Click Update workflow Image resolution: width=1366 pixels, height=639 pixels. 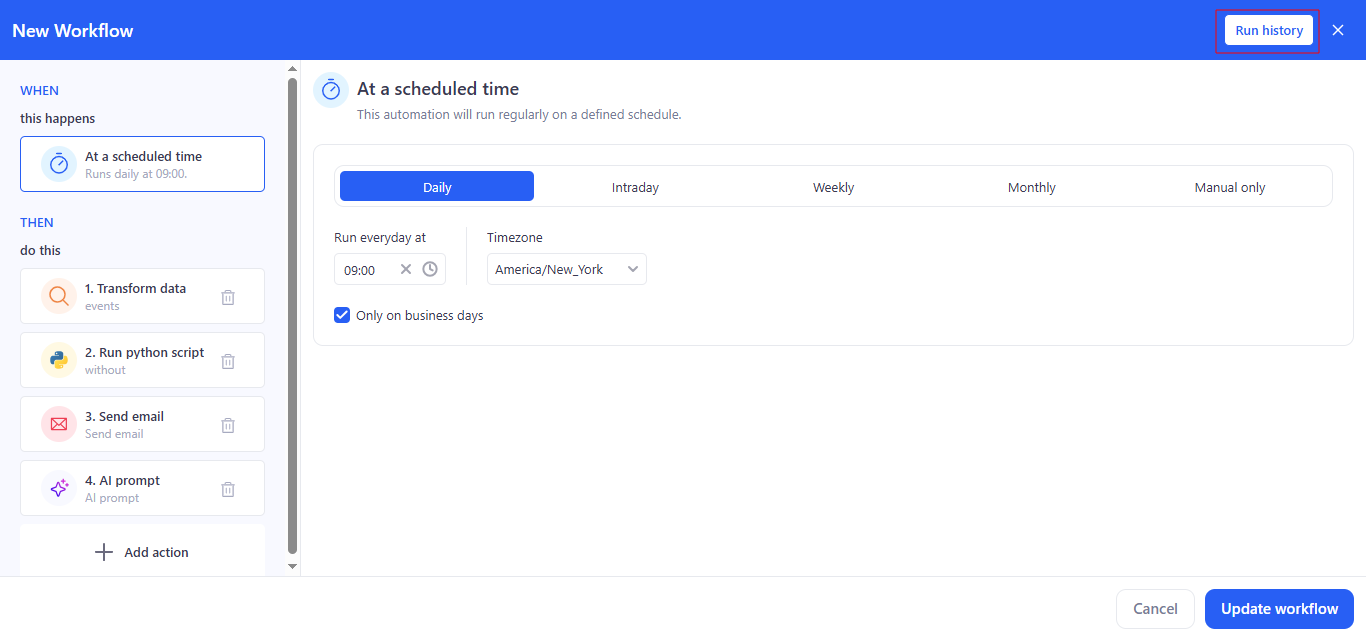tap(1279, 608)
